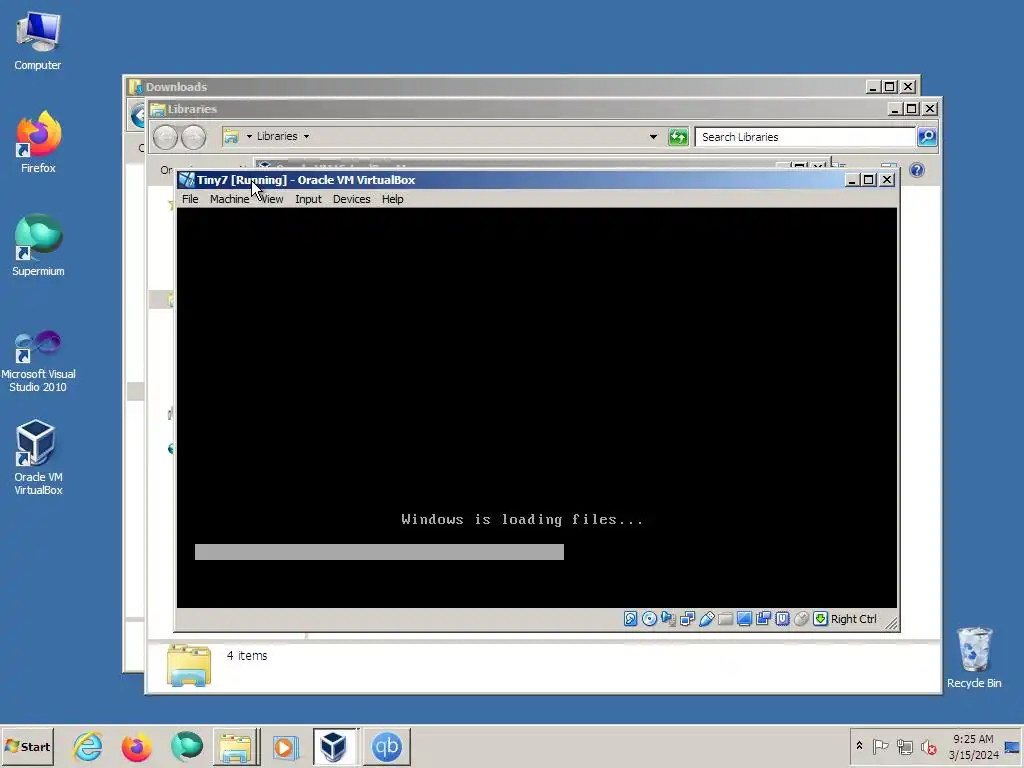Image resolution: width=1024 pixels, height=768 pixels.
Task: Click the network tray icon
Action: coord(904,746)
